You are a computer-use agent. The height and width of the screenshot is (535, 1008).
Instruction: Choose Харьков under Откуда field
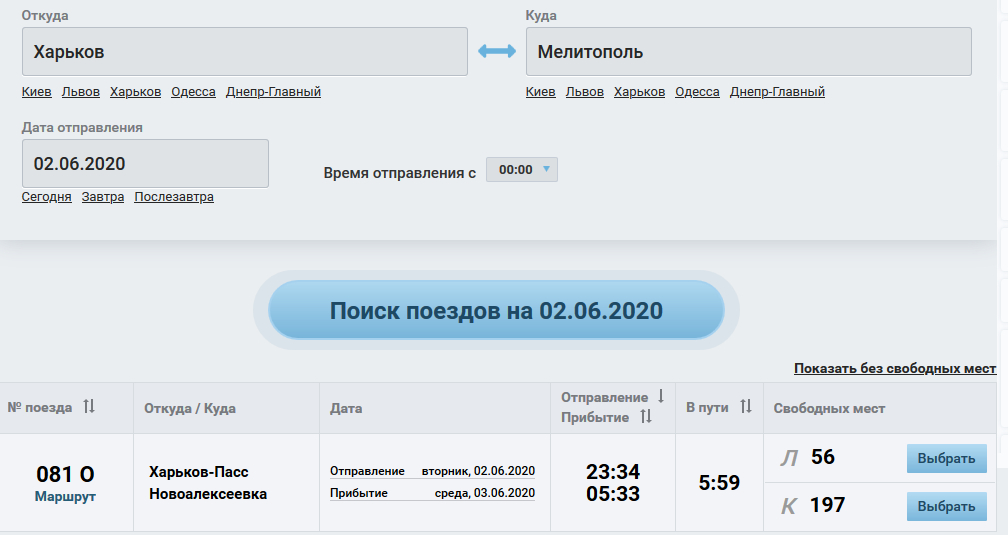136,92
